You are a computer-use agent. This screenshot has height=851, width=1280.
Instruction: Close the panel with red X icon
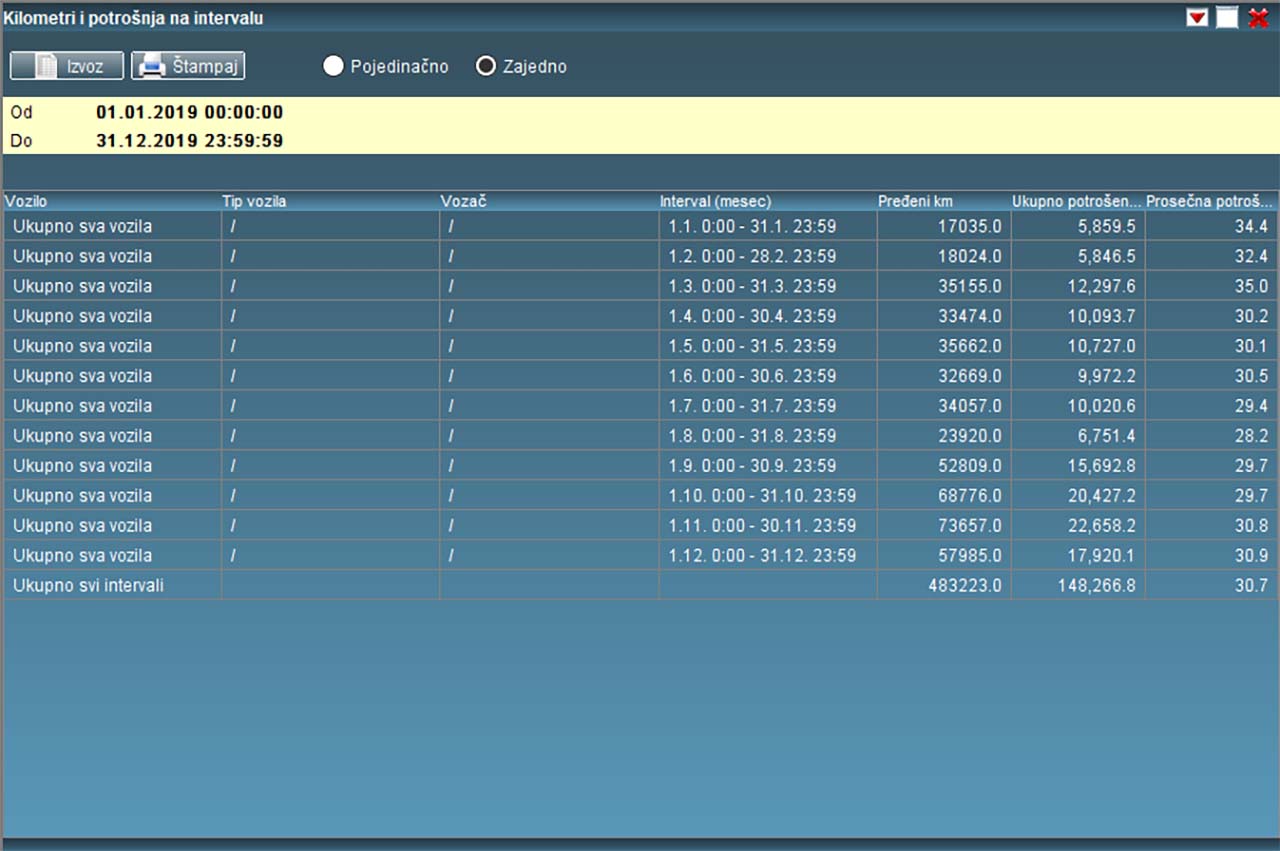click(x=1258, y=18)
